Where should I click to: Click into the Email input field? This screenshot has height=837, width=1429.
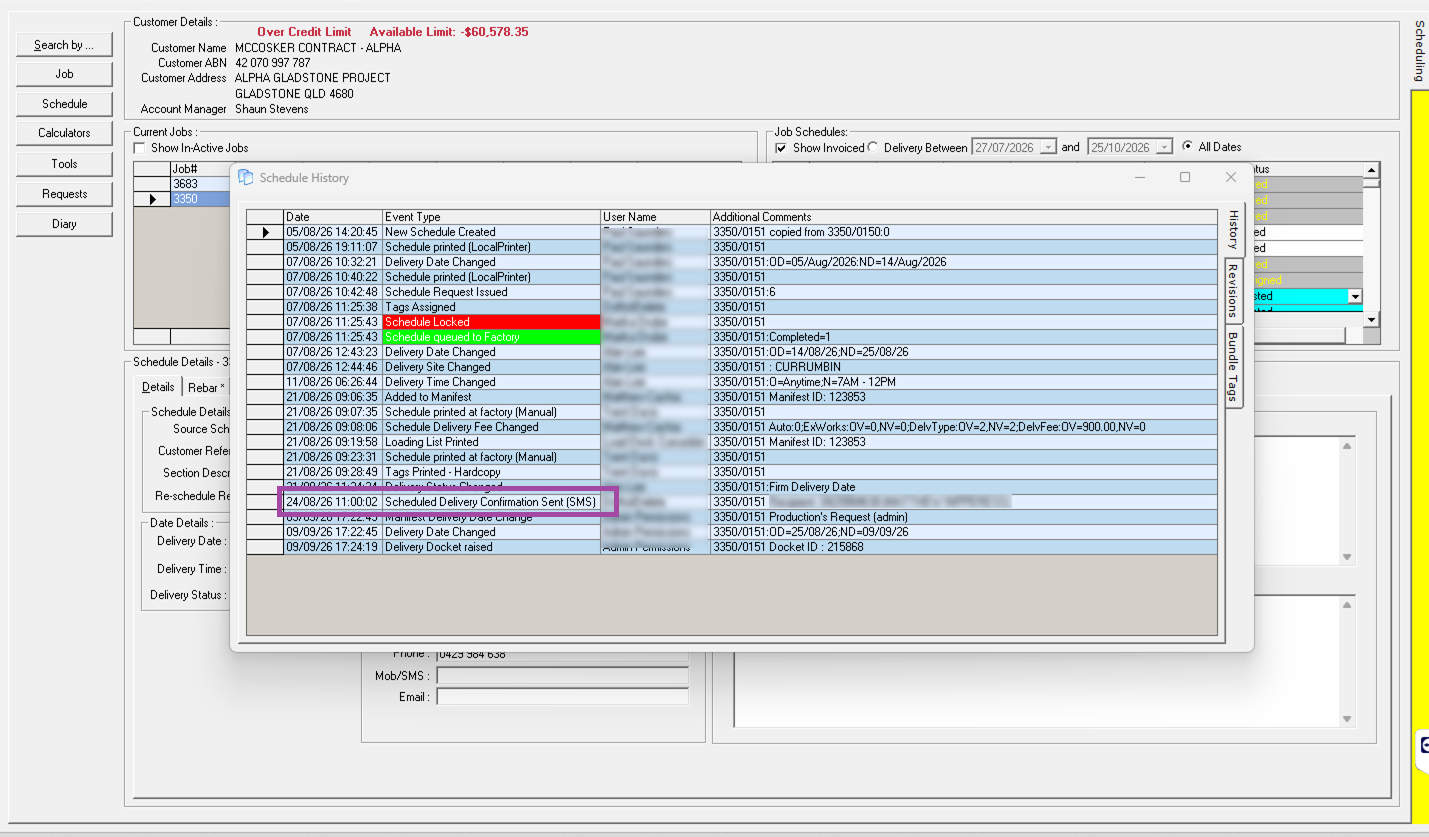pos(562,697)
